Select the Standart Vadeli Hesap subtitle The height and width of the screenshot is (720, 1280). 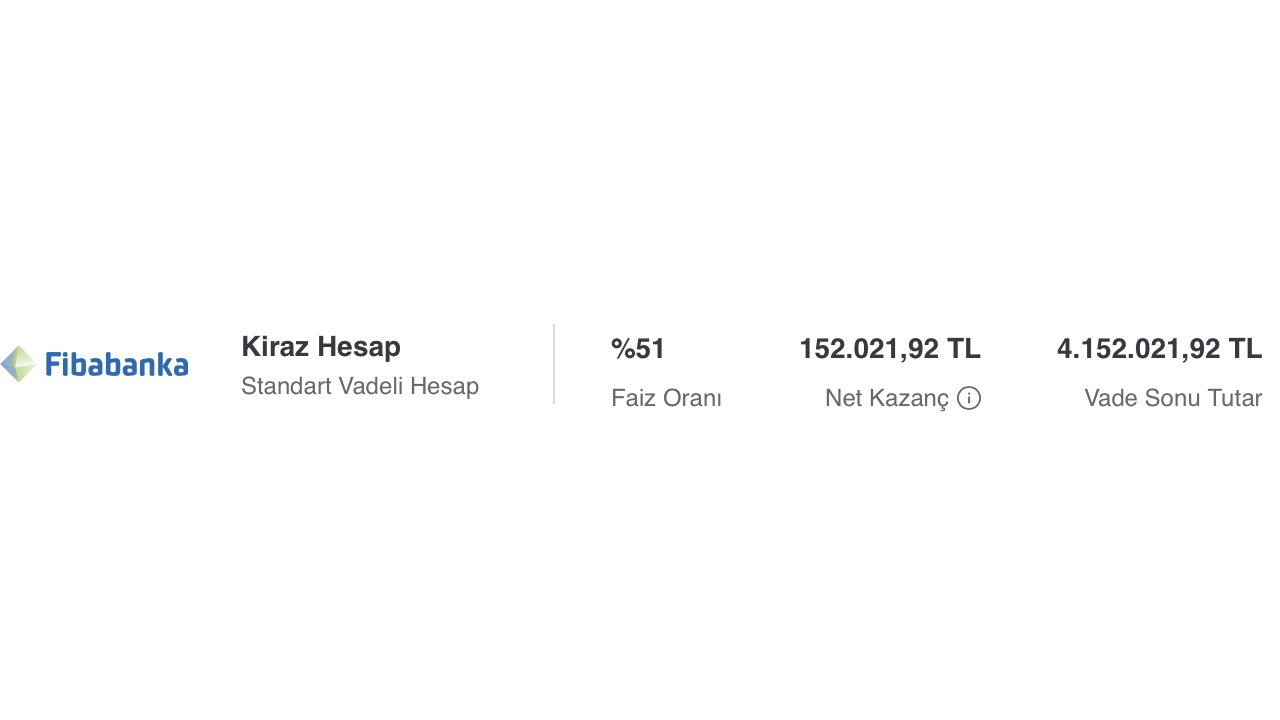pyautogui.click(x=360, y=386)
